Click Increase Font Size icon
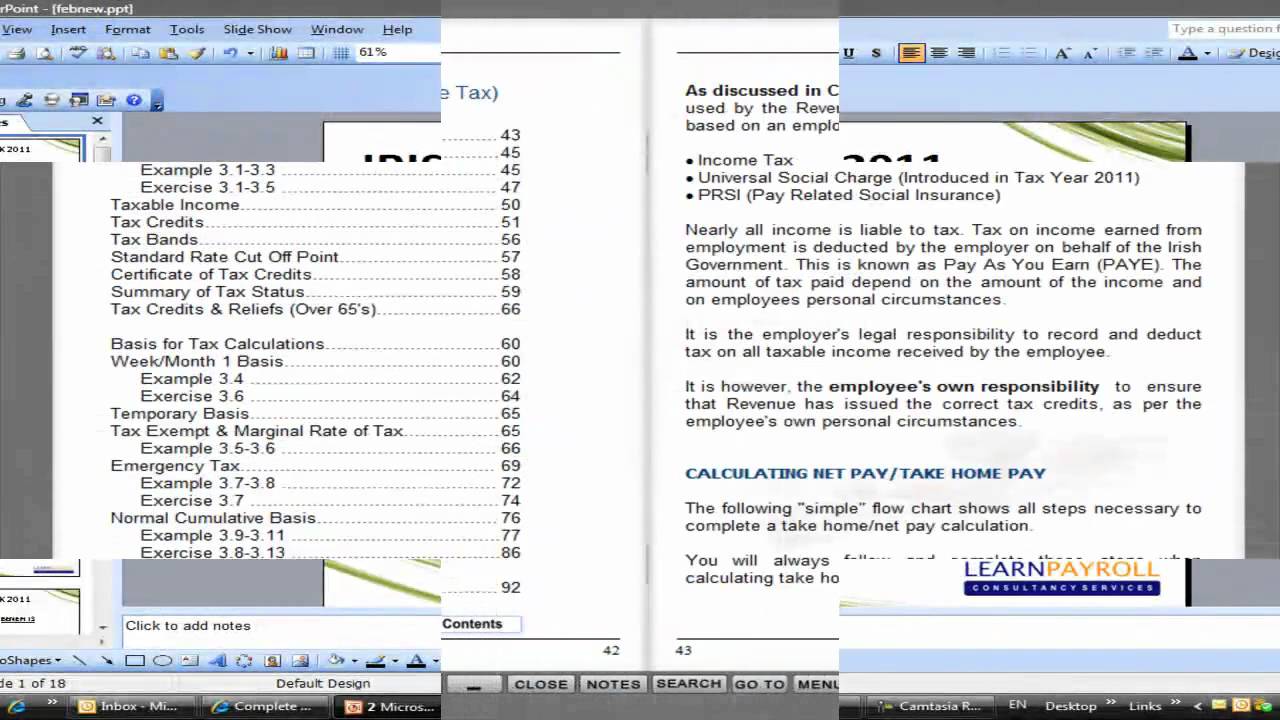The image size is (1280, 720). coord(1063,53)
